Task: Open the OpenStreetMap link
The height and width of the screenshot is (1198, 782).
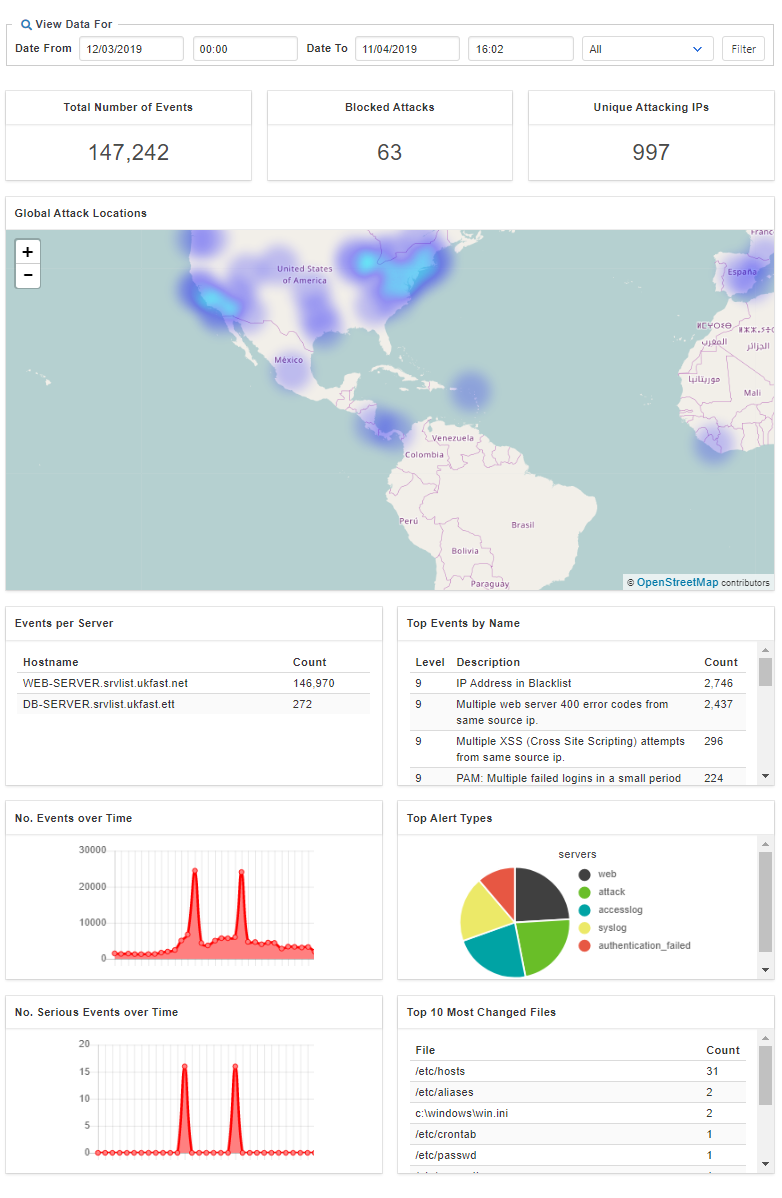Action: (677, 582)
